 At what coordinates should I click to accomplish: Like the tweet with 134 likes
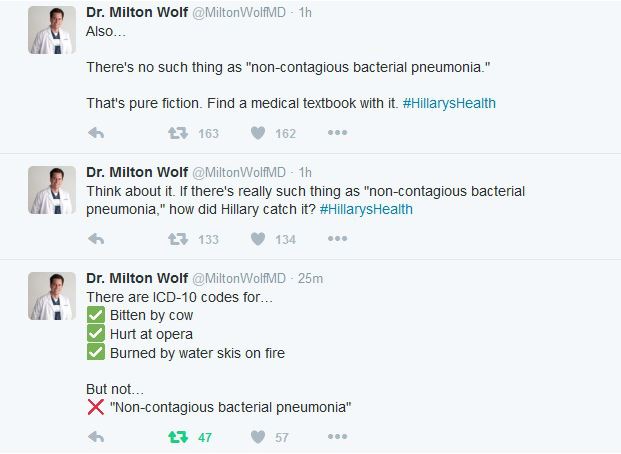pyautogui.click(x=258, y=239)
